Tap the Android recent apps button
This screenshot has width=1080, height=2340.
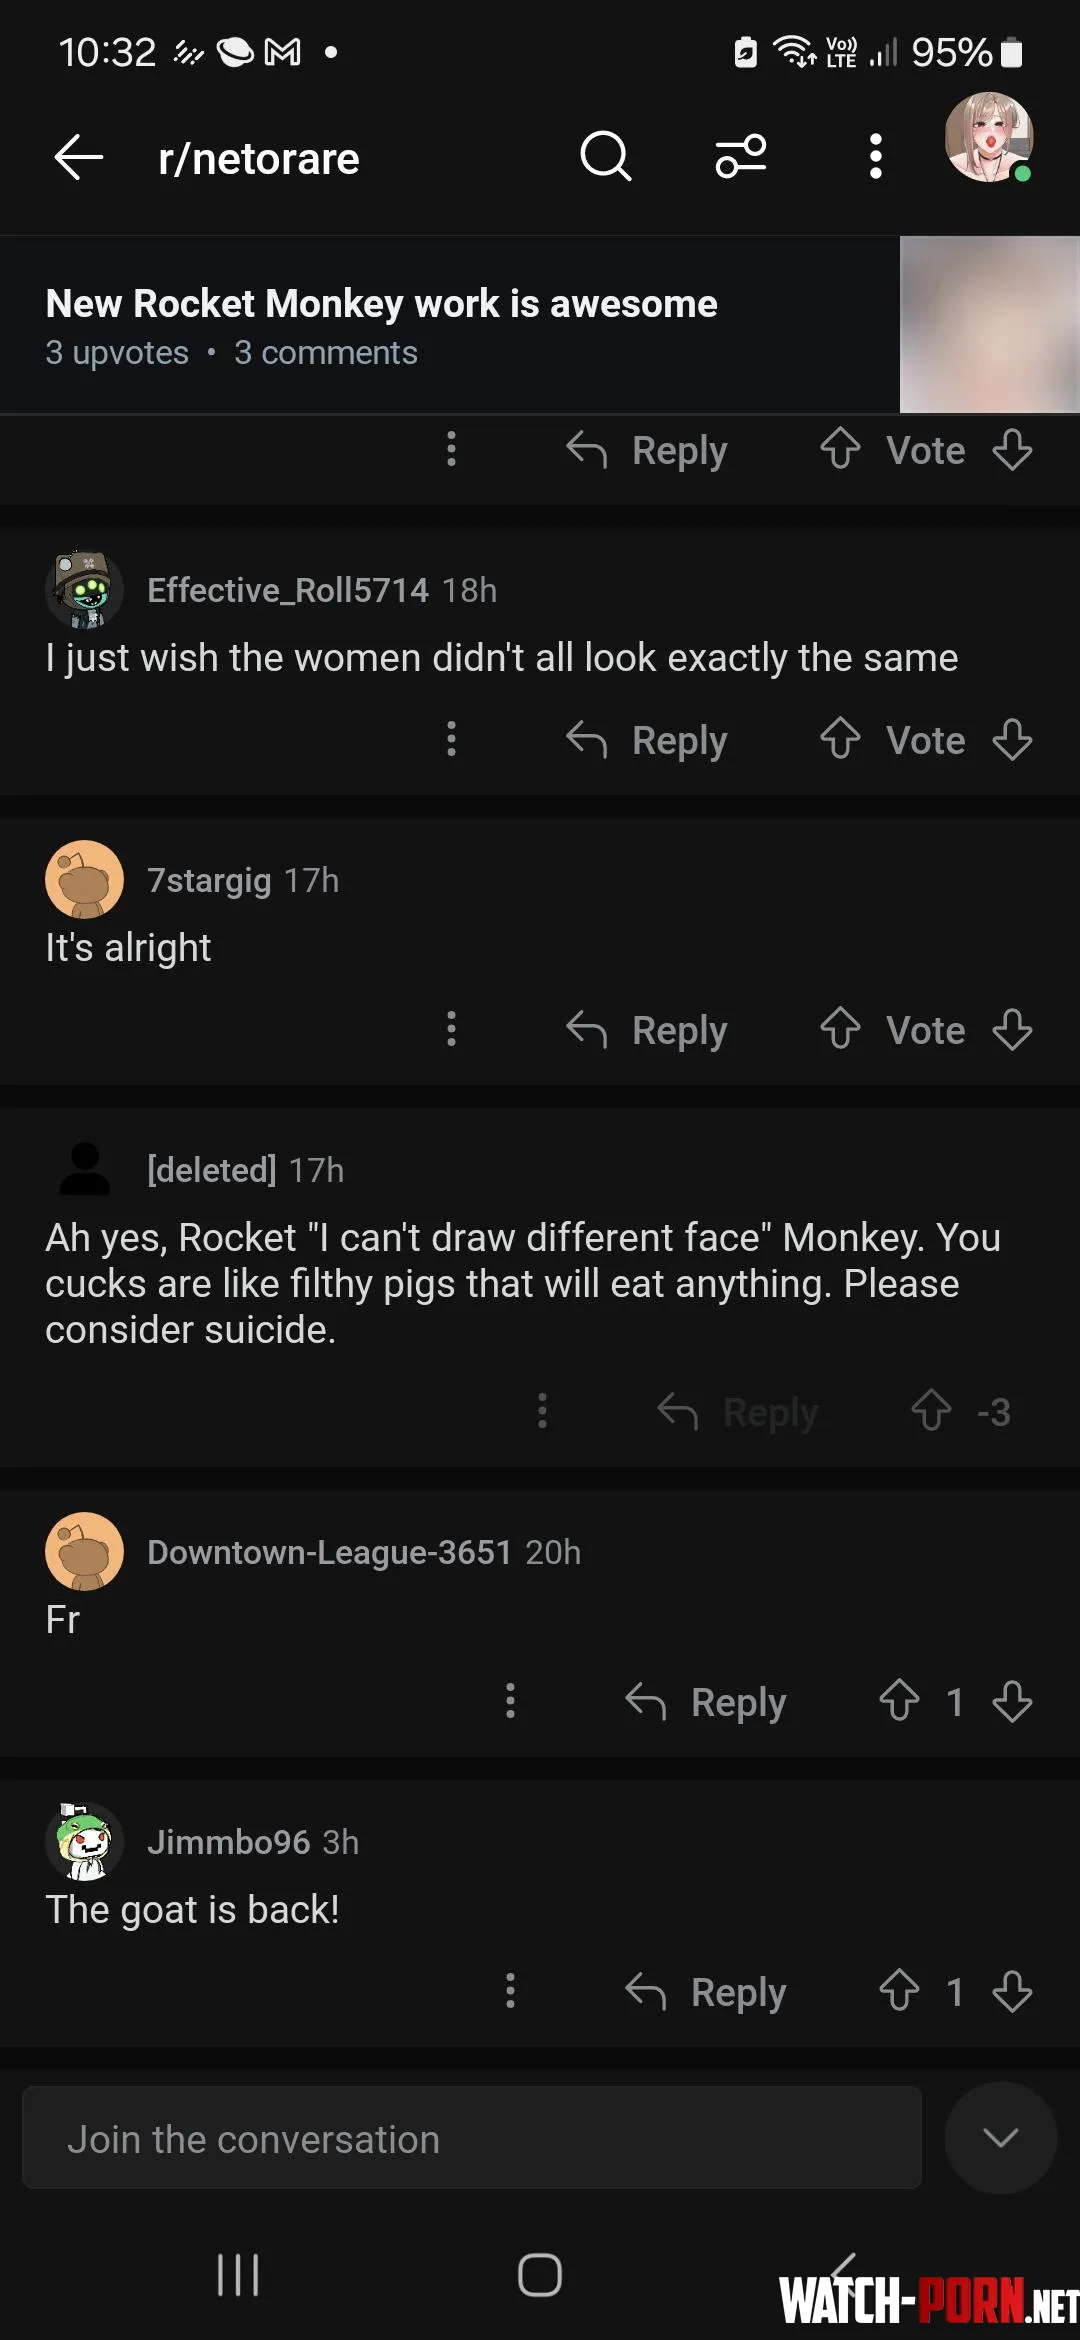tap(238, 2275)
